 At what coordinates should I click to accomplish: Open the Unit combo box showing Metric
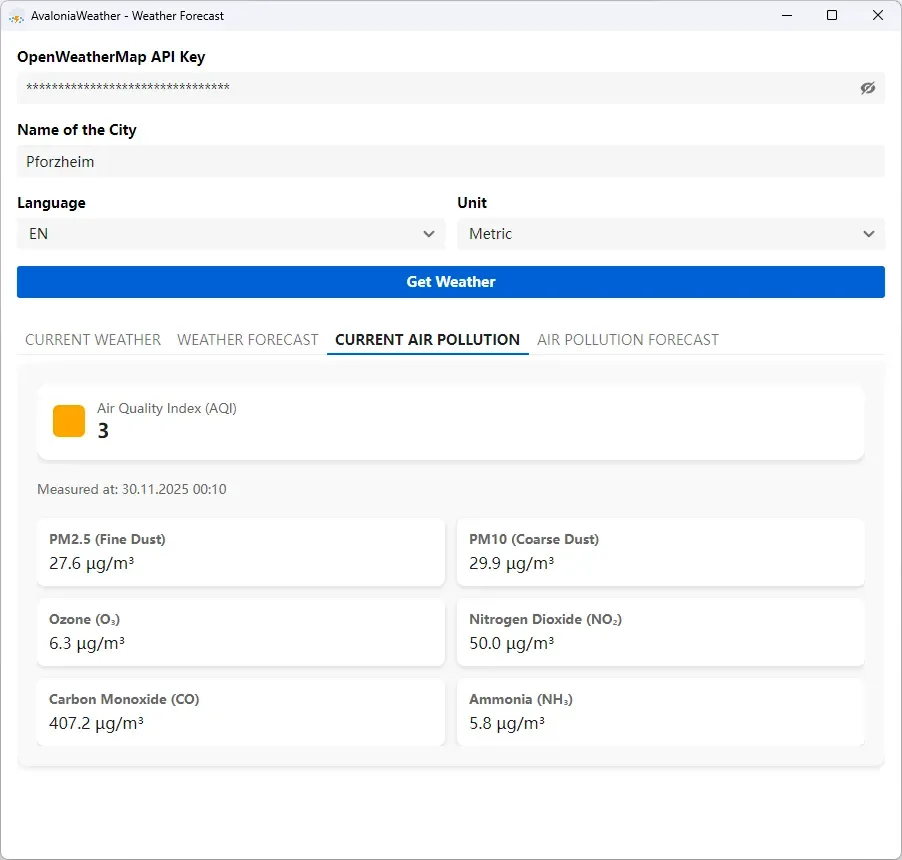point(660,234)
